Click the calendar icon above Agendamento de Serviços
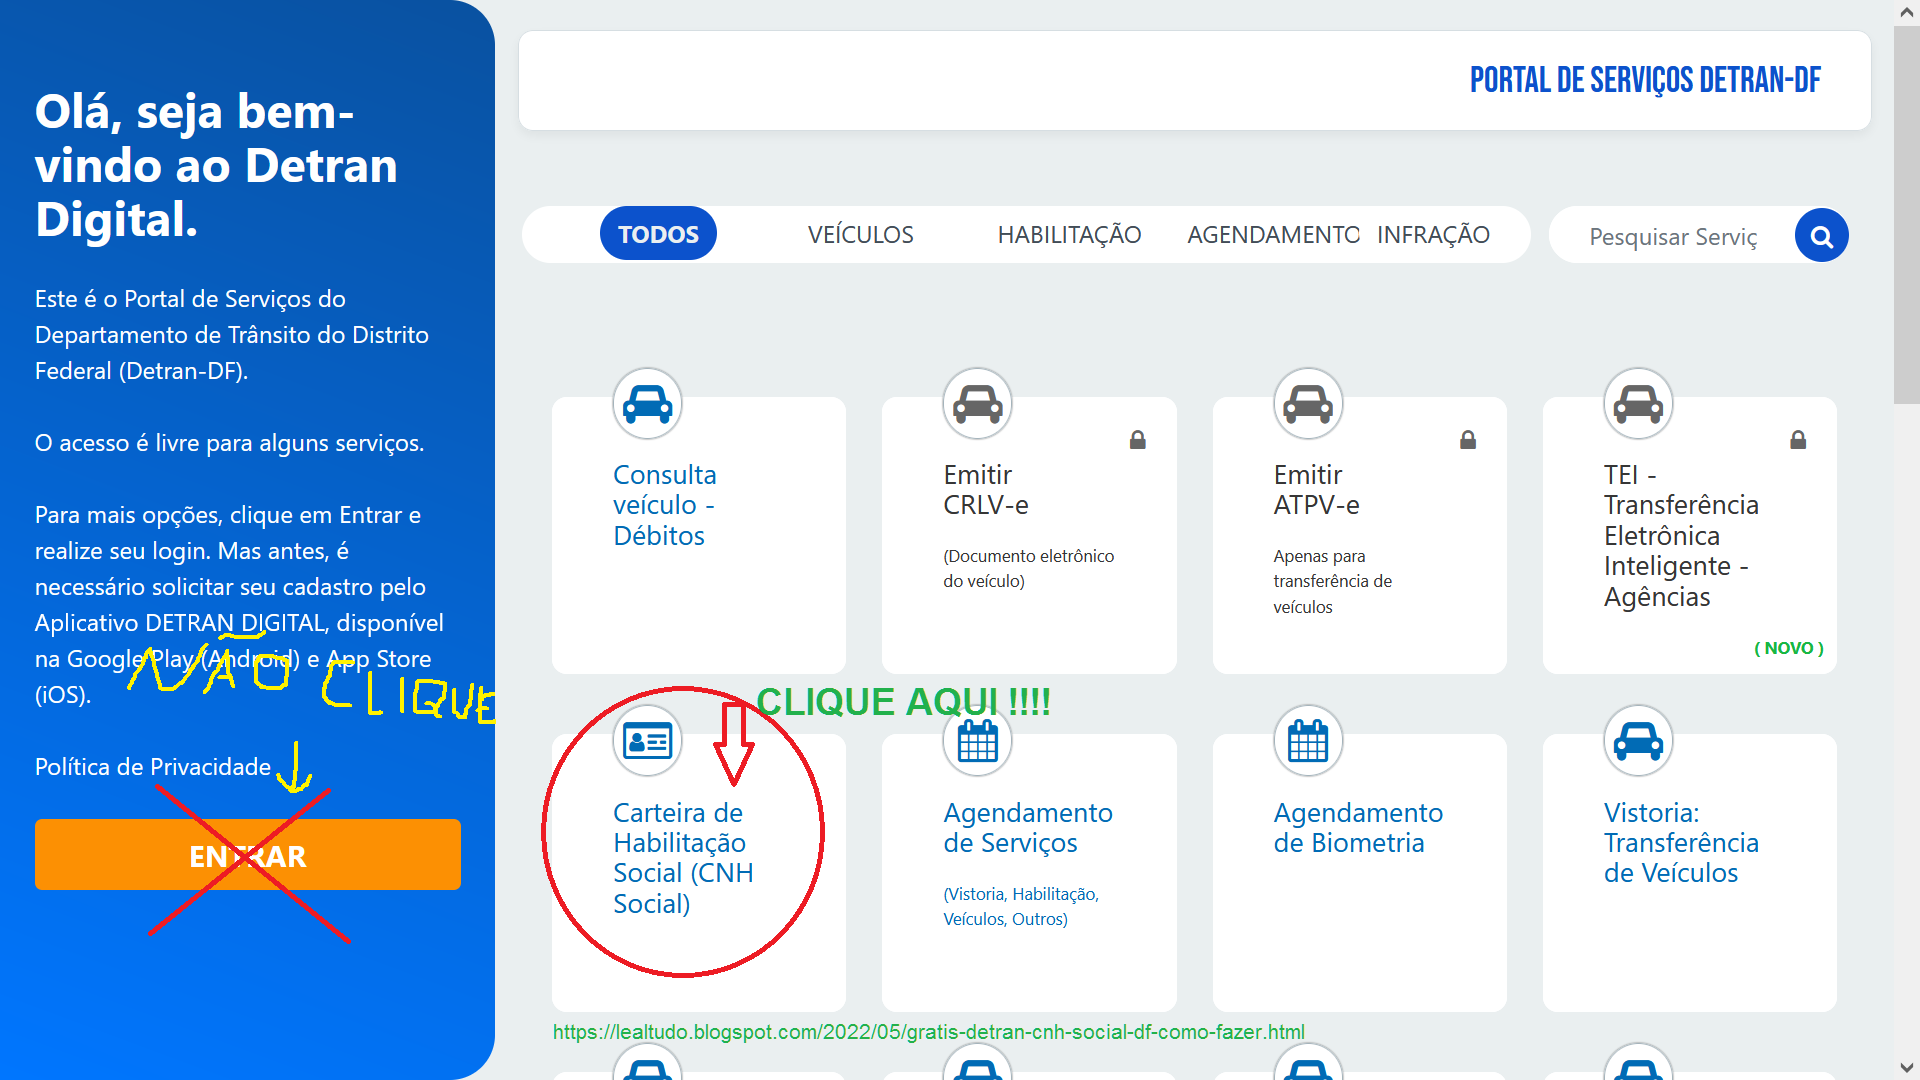 point(977,741)
